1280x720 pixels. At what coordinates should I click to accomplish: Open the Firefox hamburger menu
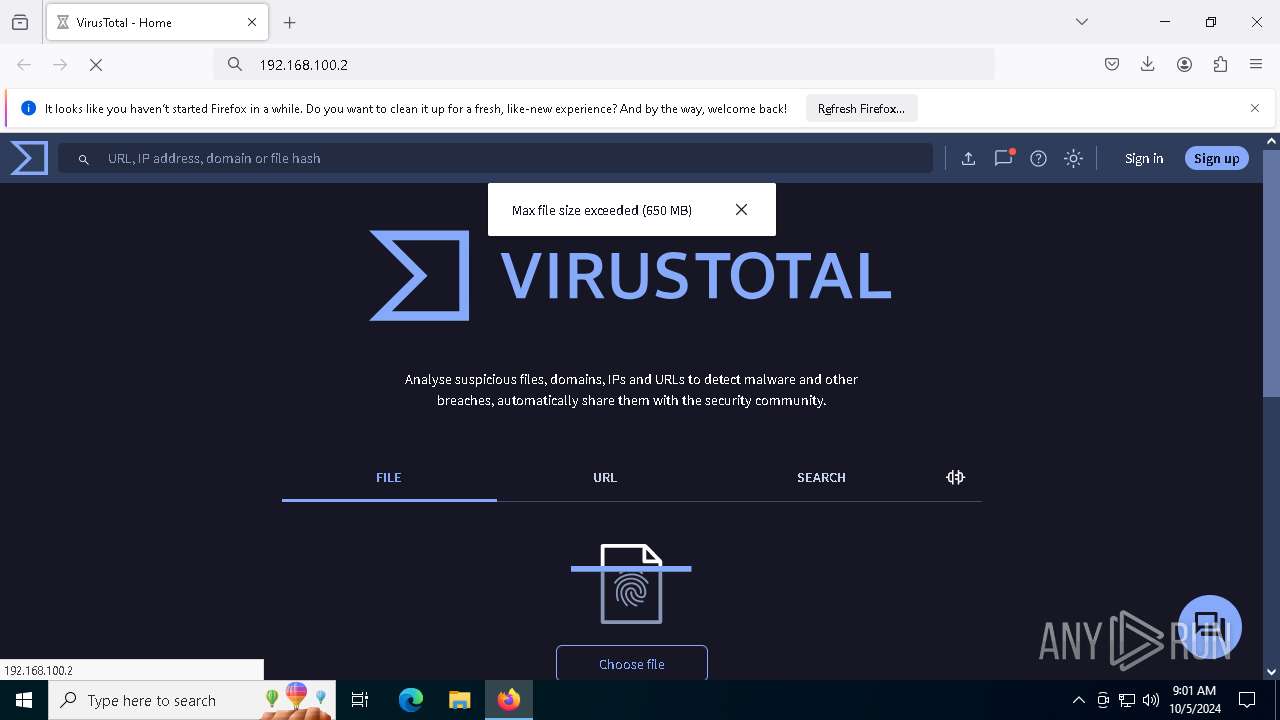coord(1256,64)
